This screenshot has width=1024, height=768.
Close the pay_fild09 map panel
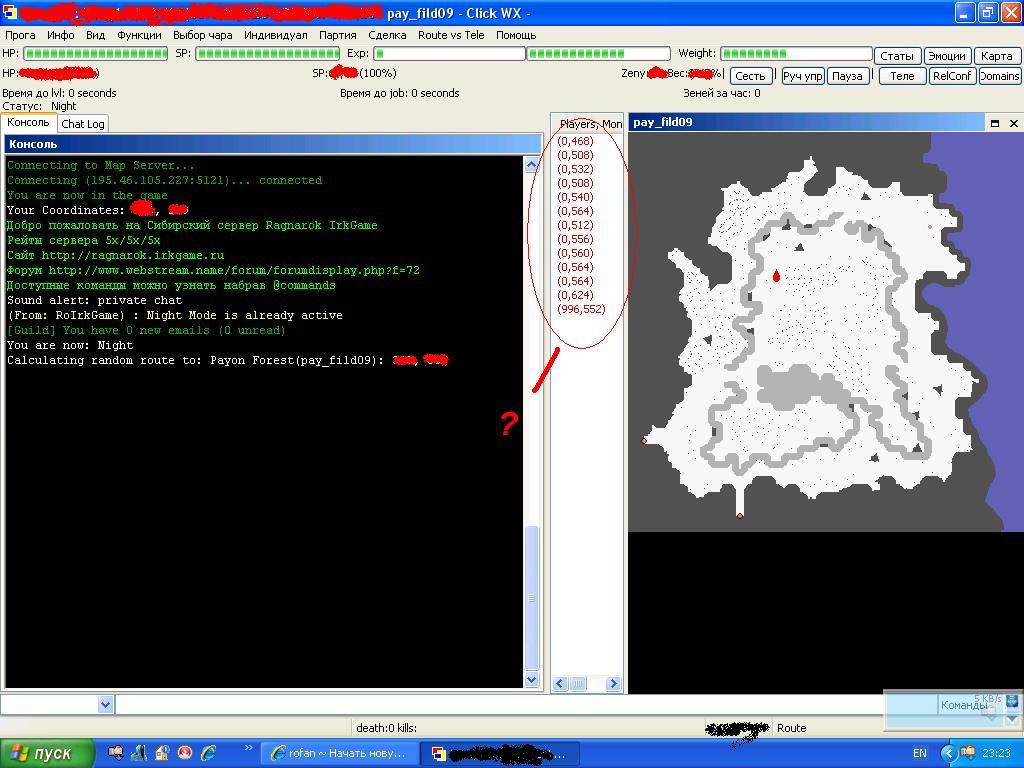click(x=1014, y=123)
